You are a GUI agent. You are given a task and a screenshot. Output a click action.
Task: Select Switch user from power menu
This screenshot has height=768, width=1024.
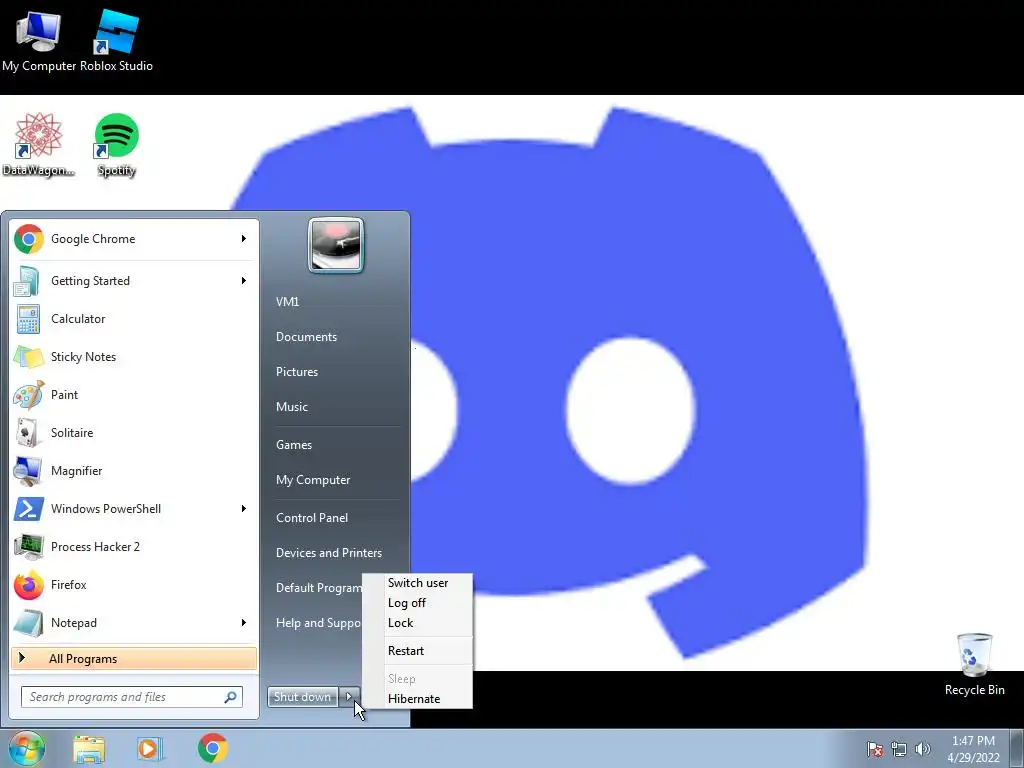click(x=418, y=583)
